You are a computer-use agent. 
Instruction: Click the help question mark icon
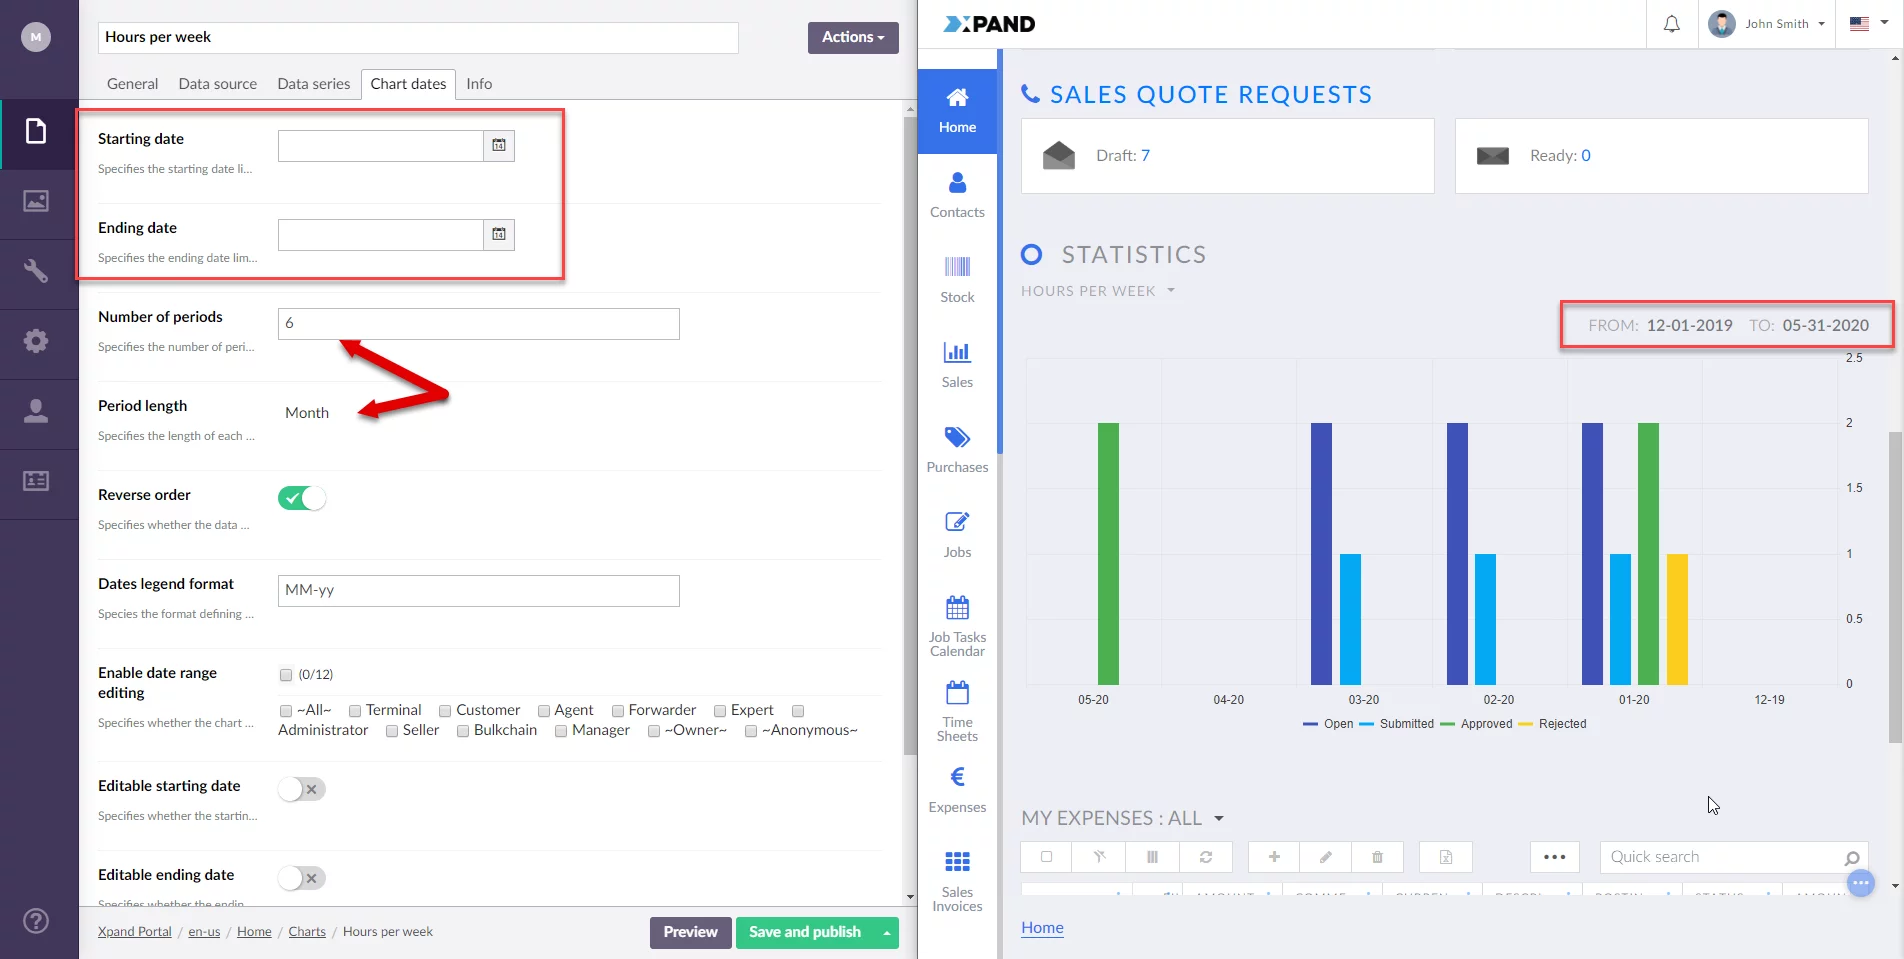pyautogui.click(x=36, y=921)
